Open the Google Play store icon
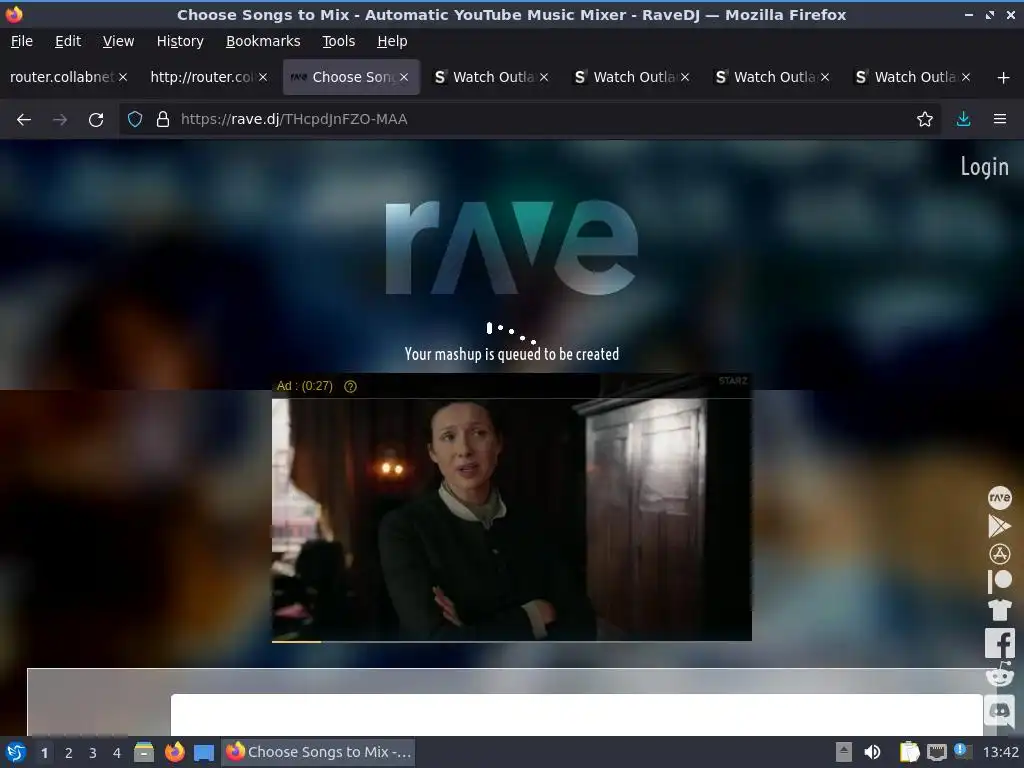Viewport: 1024px width, 768px height. [x=999, y=526]
